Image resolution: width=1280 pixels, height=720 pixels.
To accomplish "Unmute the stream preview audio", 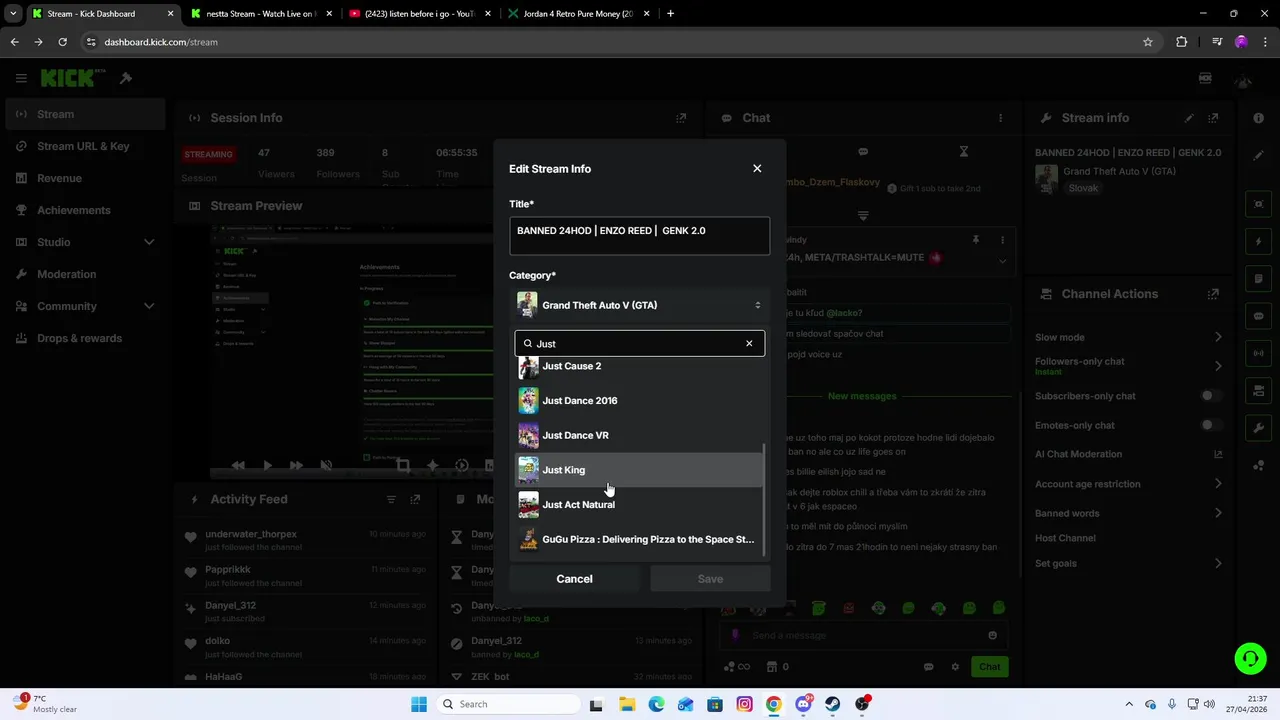I will tap(326, 465).
